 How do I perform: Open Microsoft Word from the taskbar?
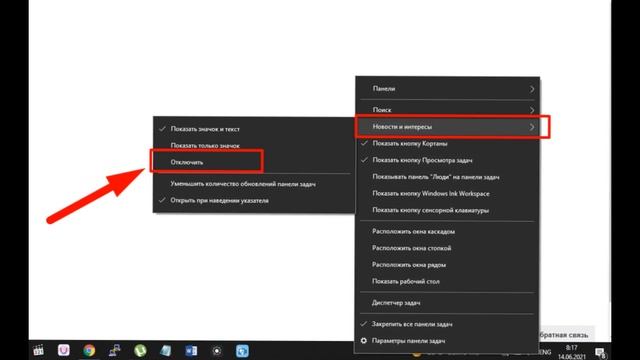tap(191, 351)
